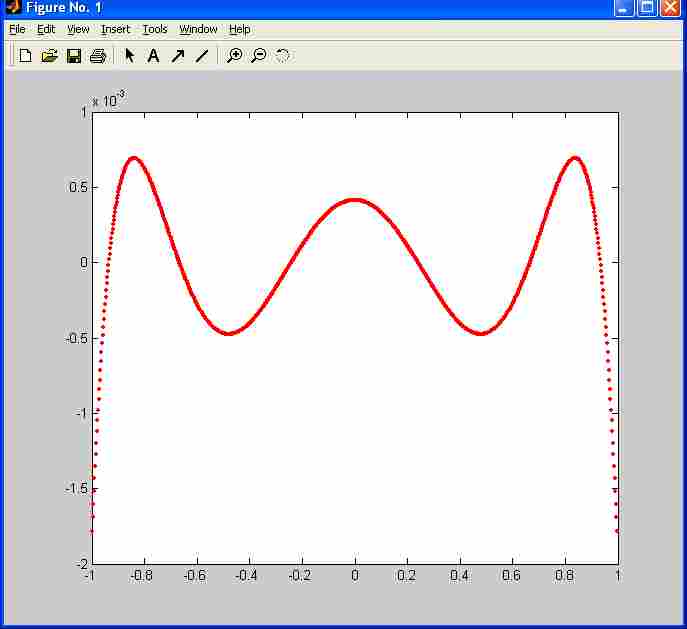This screenshot has height=629, width=687.
Task: Open the Tools menu
Action: point(155,29)
